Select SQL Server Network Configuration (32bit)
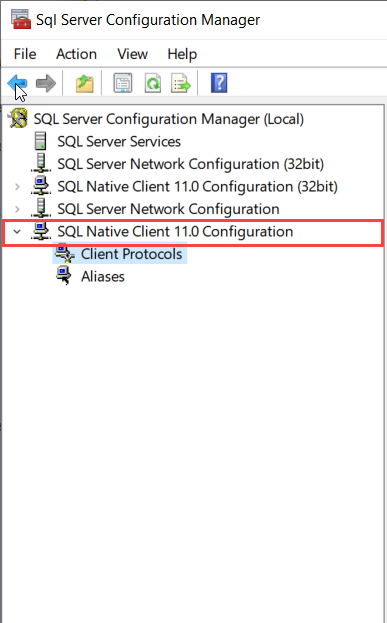The width and height of the screenshot is (387, 623). 191,164
